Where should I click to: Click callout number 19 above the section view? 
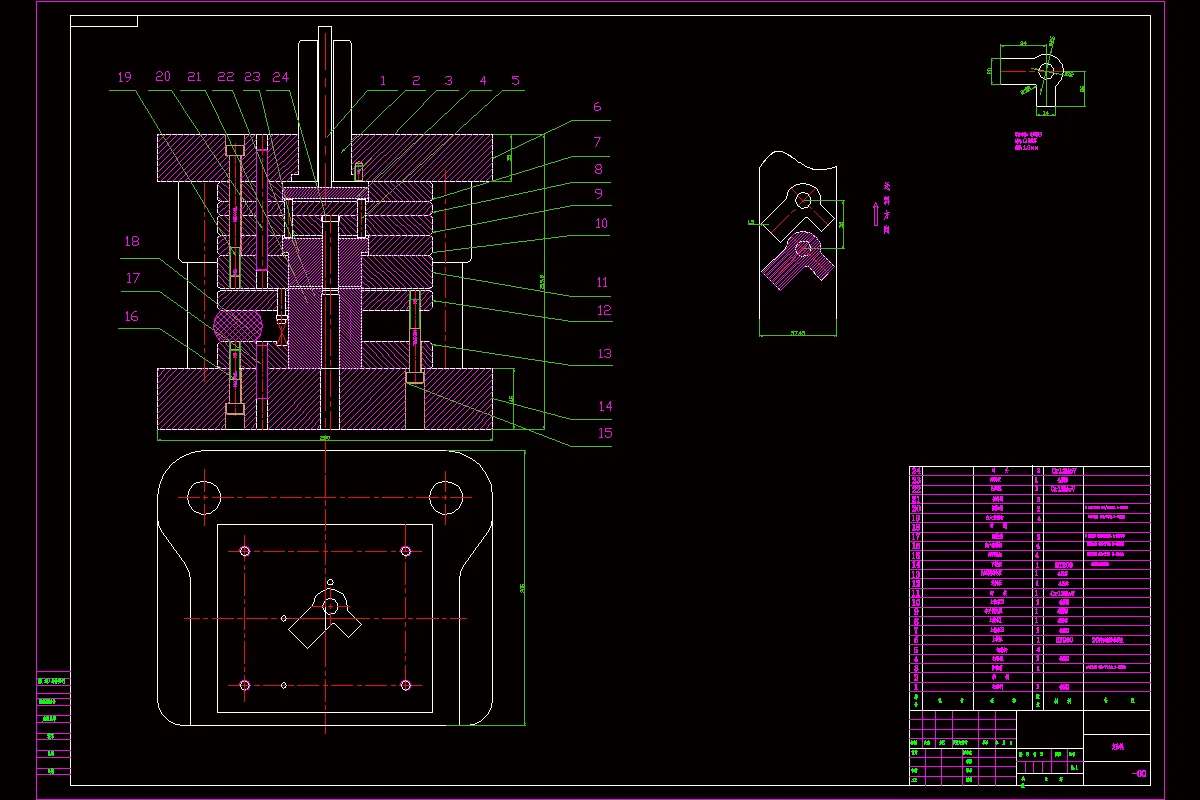(x=124, y=77)
